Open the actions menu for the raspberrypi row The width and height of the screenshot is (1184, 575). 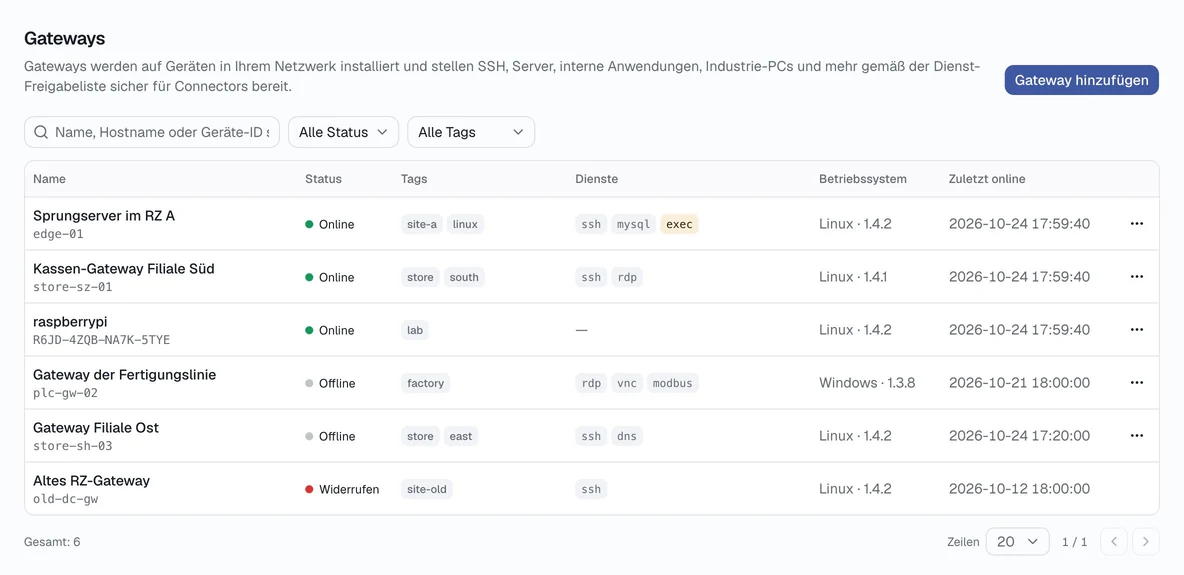pyautogui.click(x=1136, y=329)
